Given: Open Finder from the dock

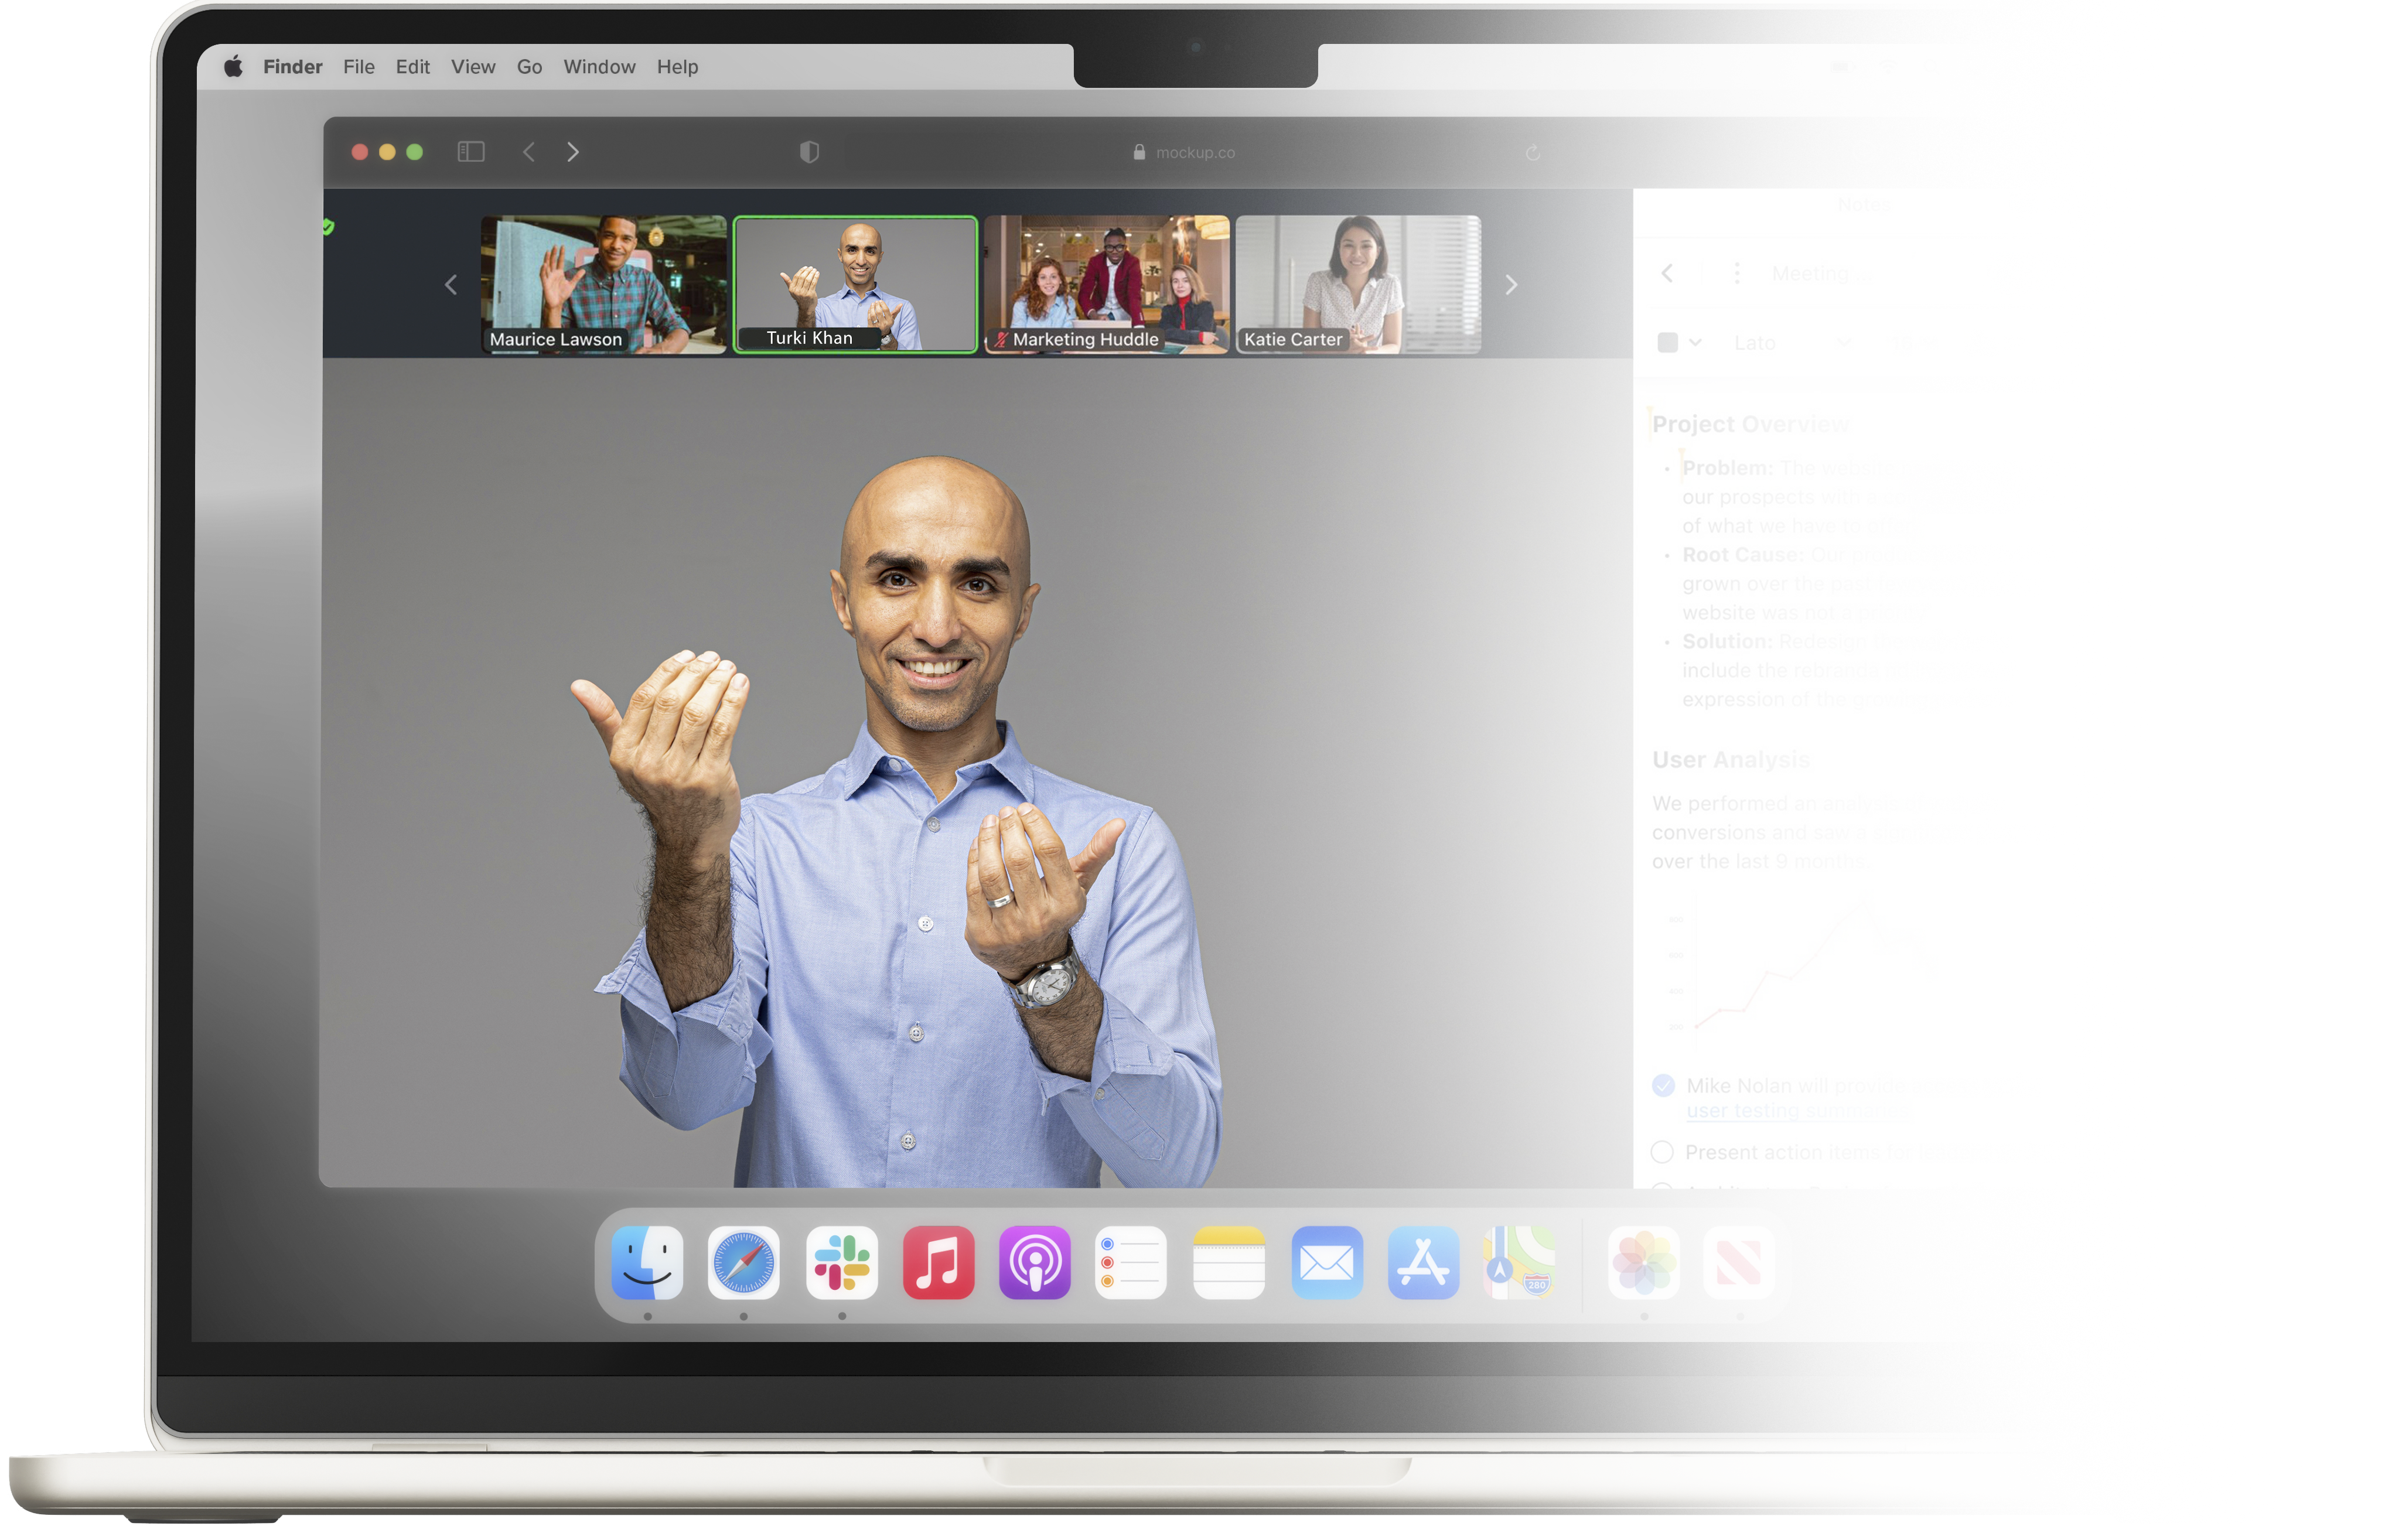Looking at the screenshot, I should click(647, 1263).
